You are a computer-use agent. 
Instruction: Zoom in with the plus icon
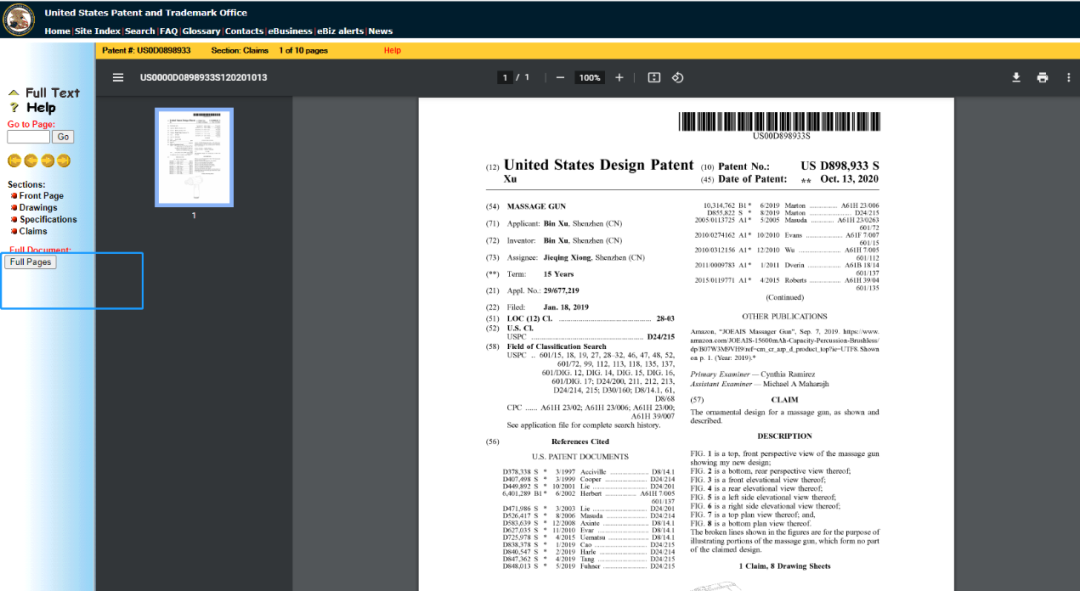click(x=619, y=78)
